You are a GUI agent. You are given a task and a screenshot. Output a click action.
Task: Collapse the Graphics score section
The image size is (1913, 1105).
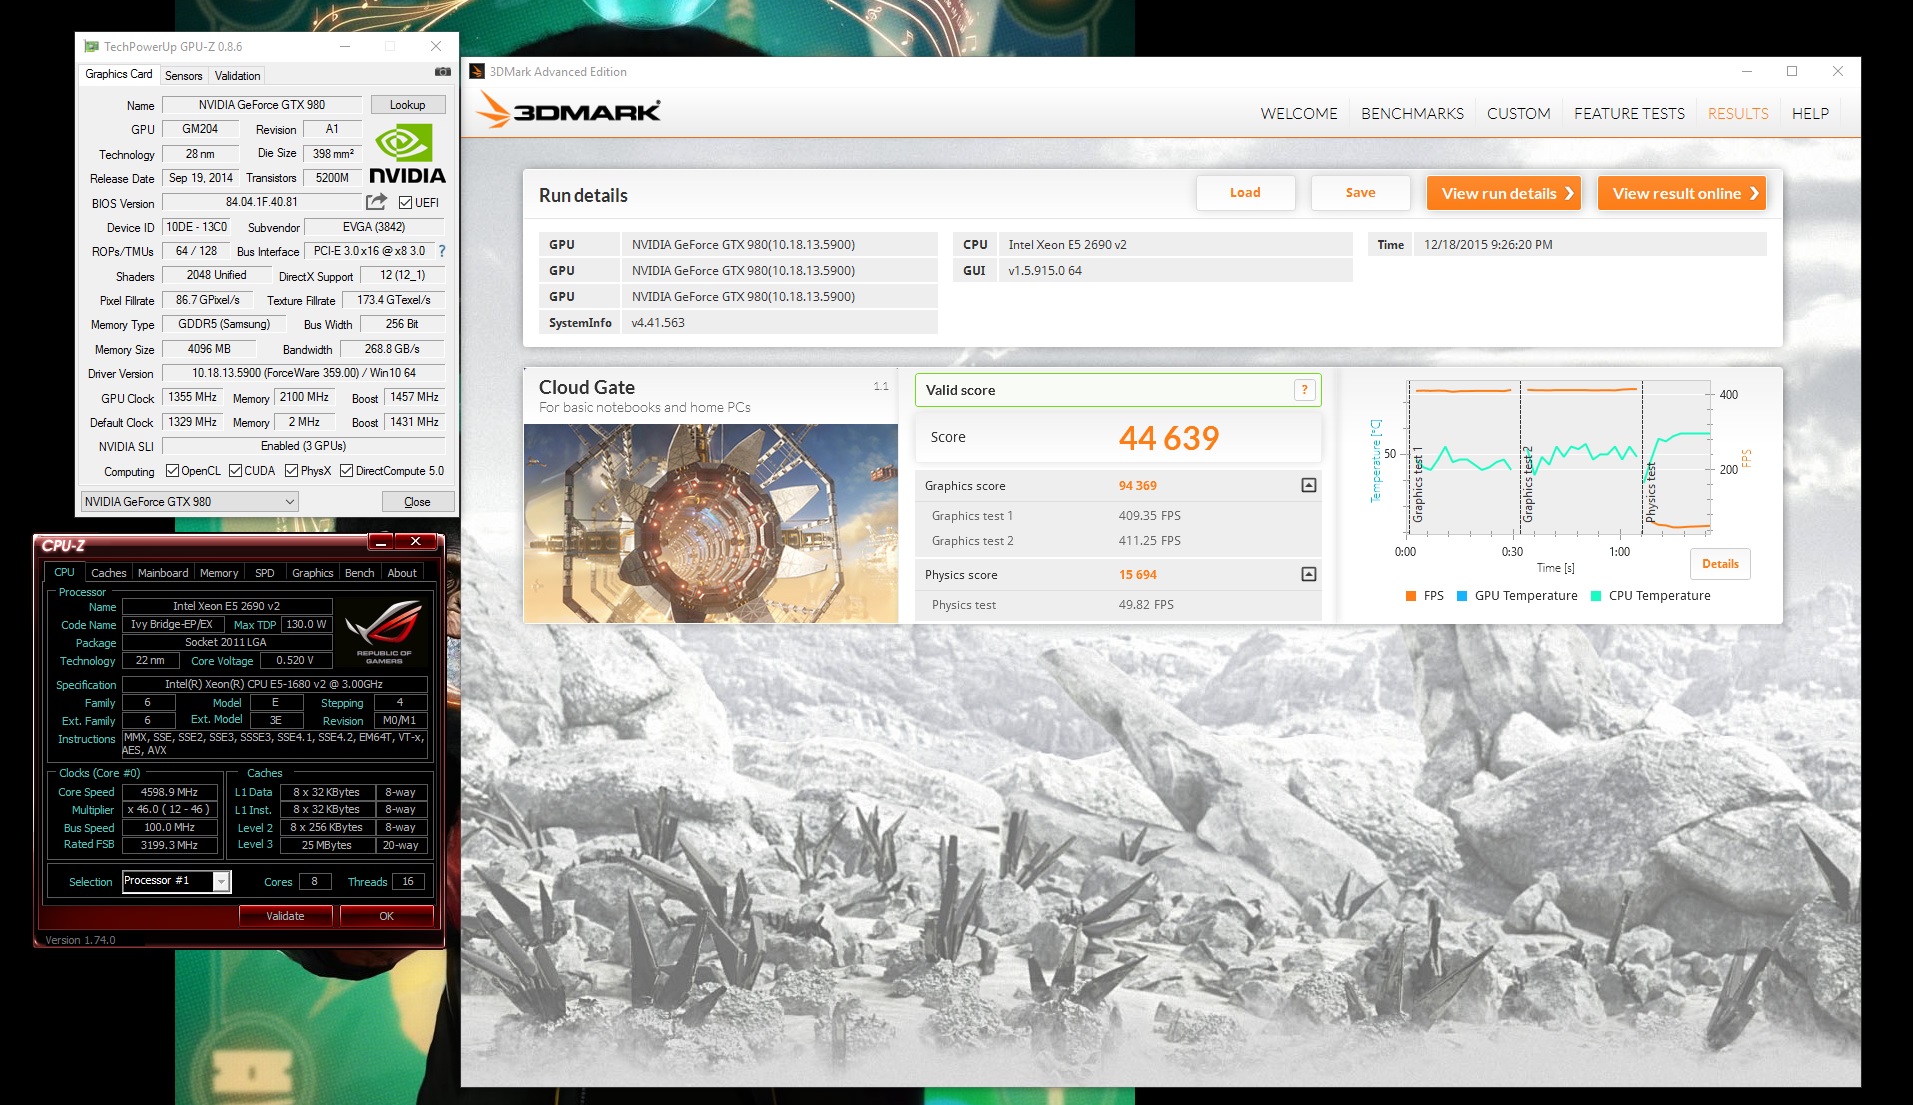[x=1308, y=485]
